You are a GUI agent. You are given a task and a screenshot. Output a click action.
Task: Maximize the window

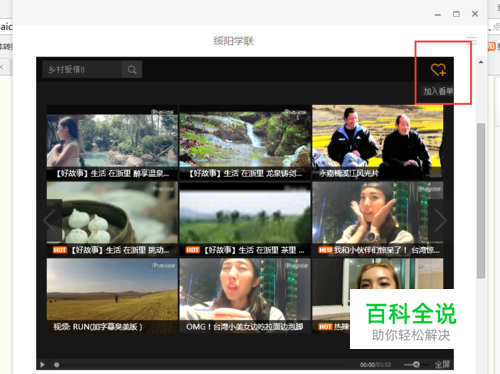click(456, 14)
